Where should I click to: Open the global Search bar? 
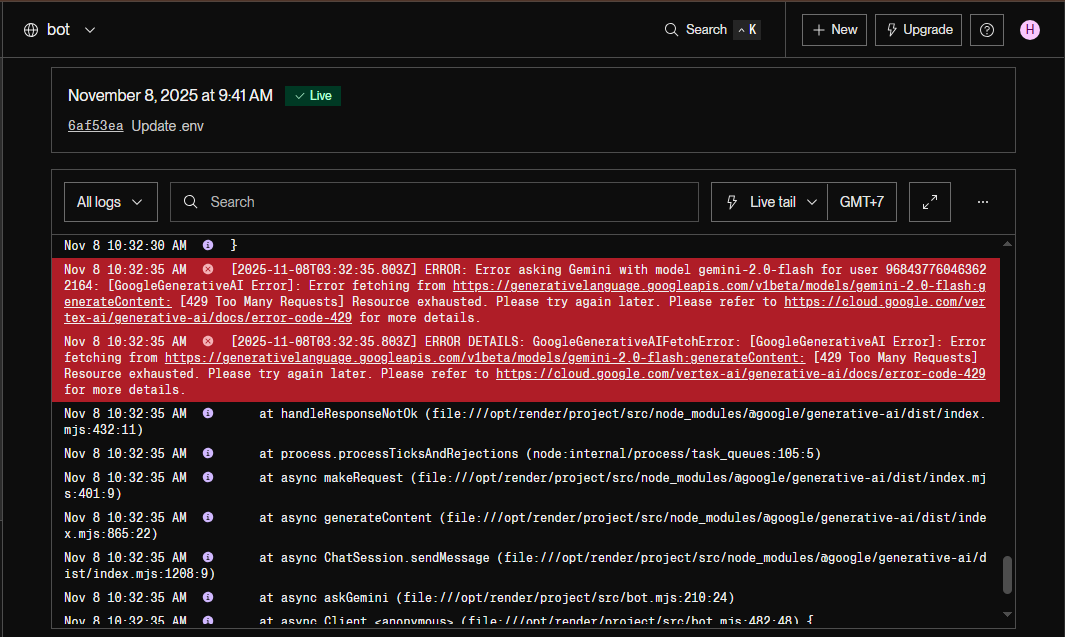tap(711, 30)
